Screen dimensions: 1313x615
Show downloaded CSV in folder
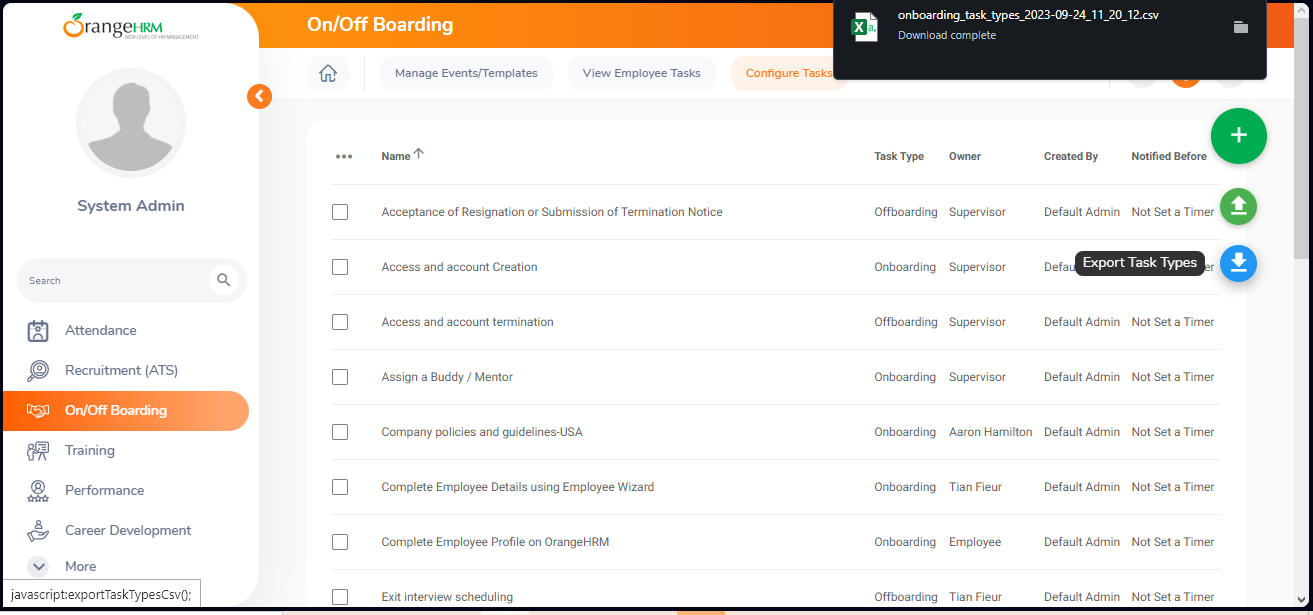pyautogui.click(x=1241, y=27)
